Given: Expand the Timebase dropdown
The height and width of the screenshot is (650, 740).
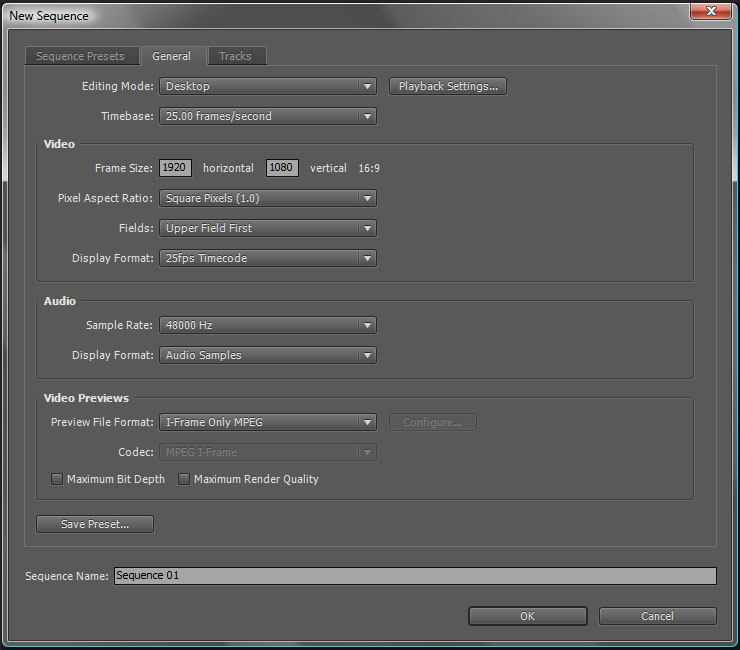Looking at the screenshot, I should click(x=267, y=117).
